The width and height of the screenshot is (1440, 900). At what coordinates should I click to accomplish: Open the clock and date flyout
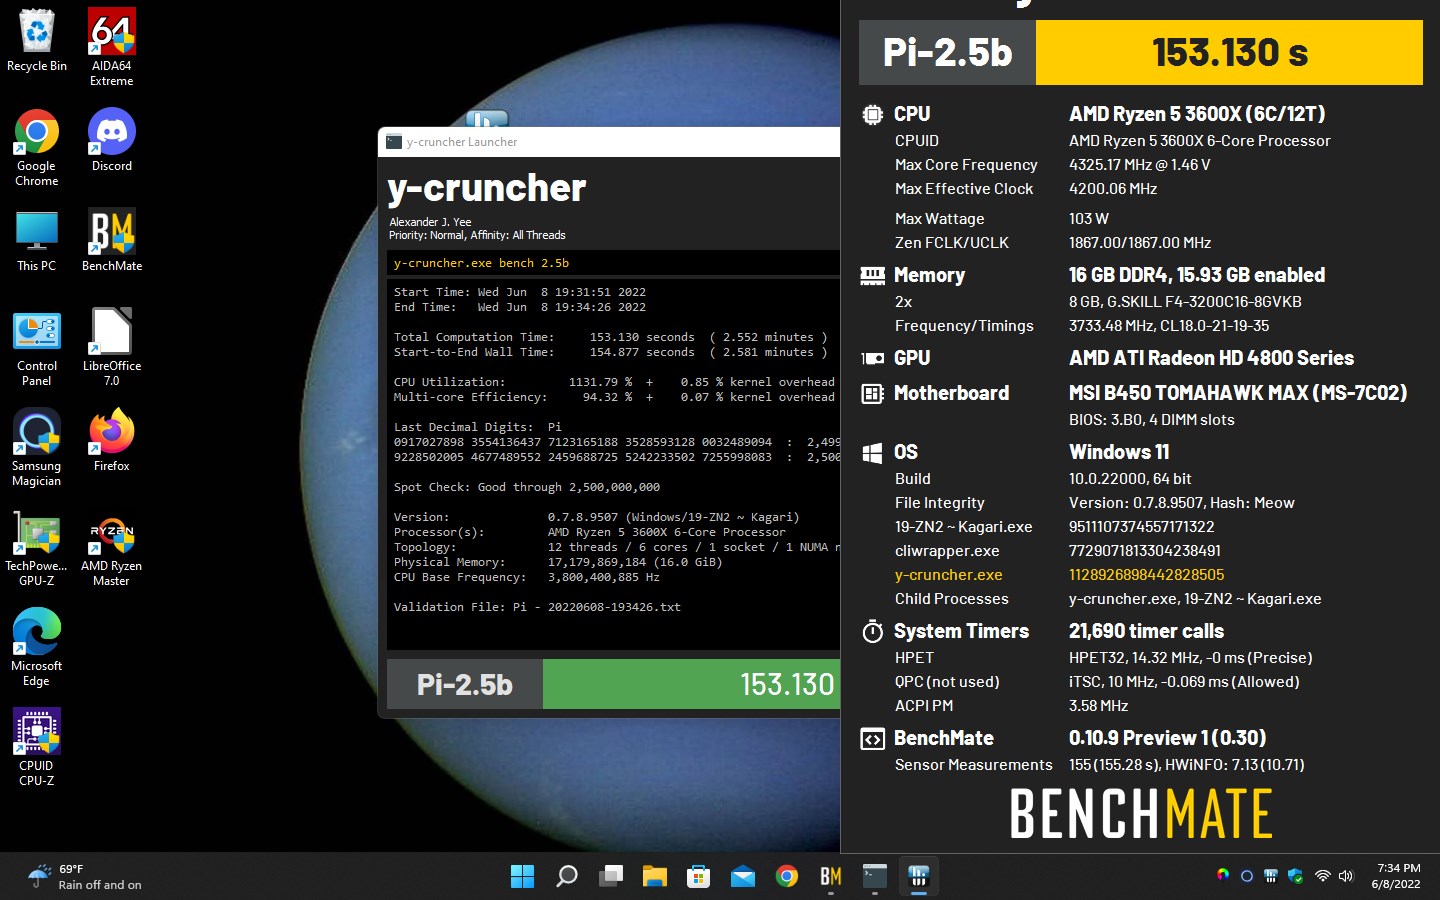pyautogui.click(x=1396, y=876)
